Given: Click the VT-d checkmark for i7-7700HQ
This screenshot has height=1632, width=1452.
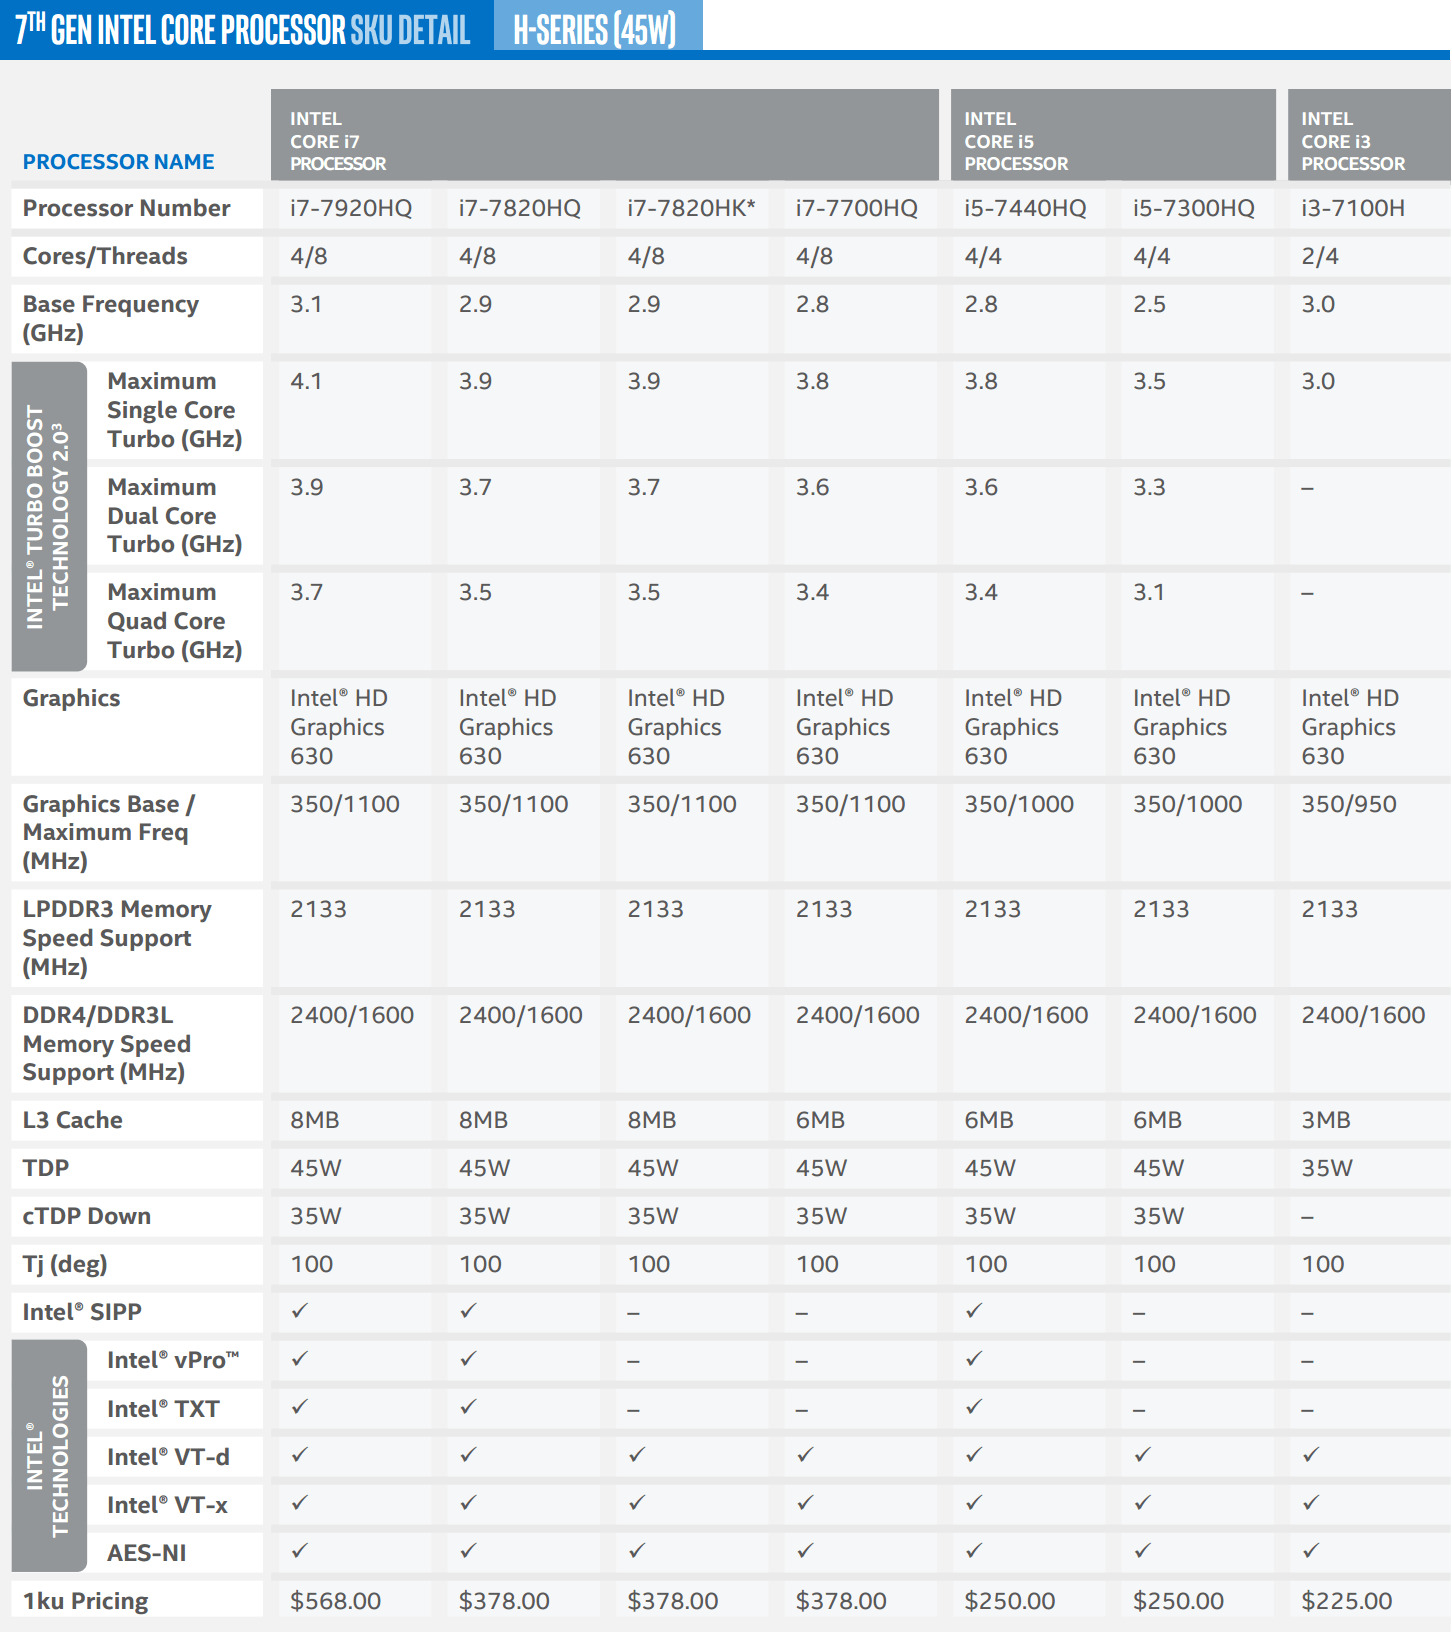Looking at the screenshot, I should pos(805,1455).
